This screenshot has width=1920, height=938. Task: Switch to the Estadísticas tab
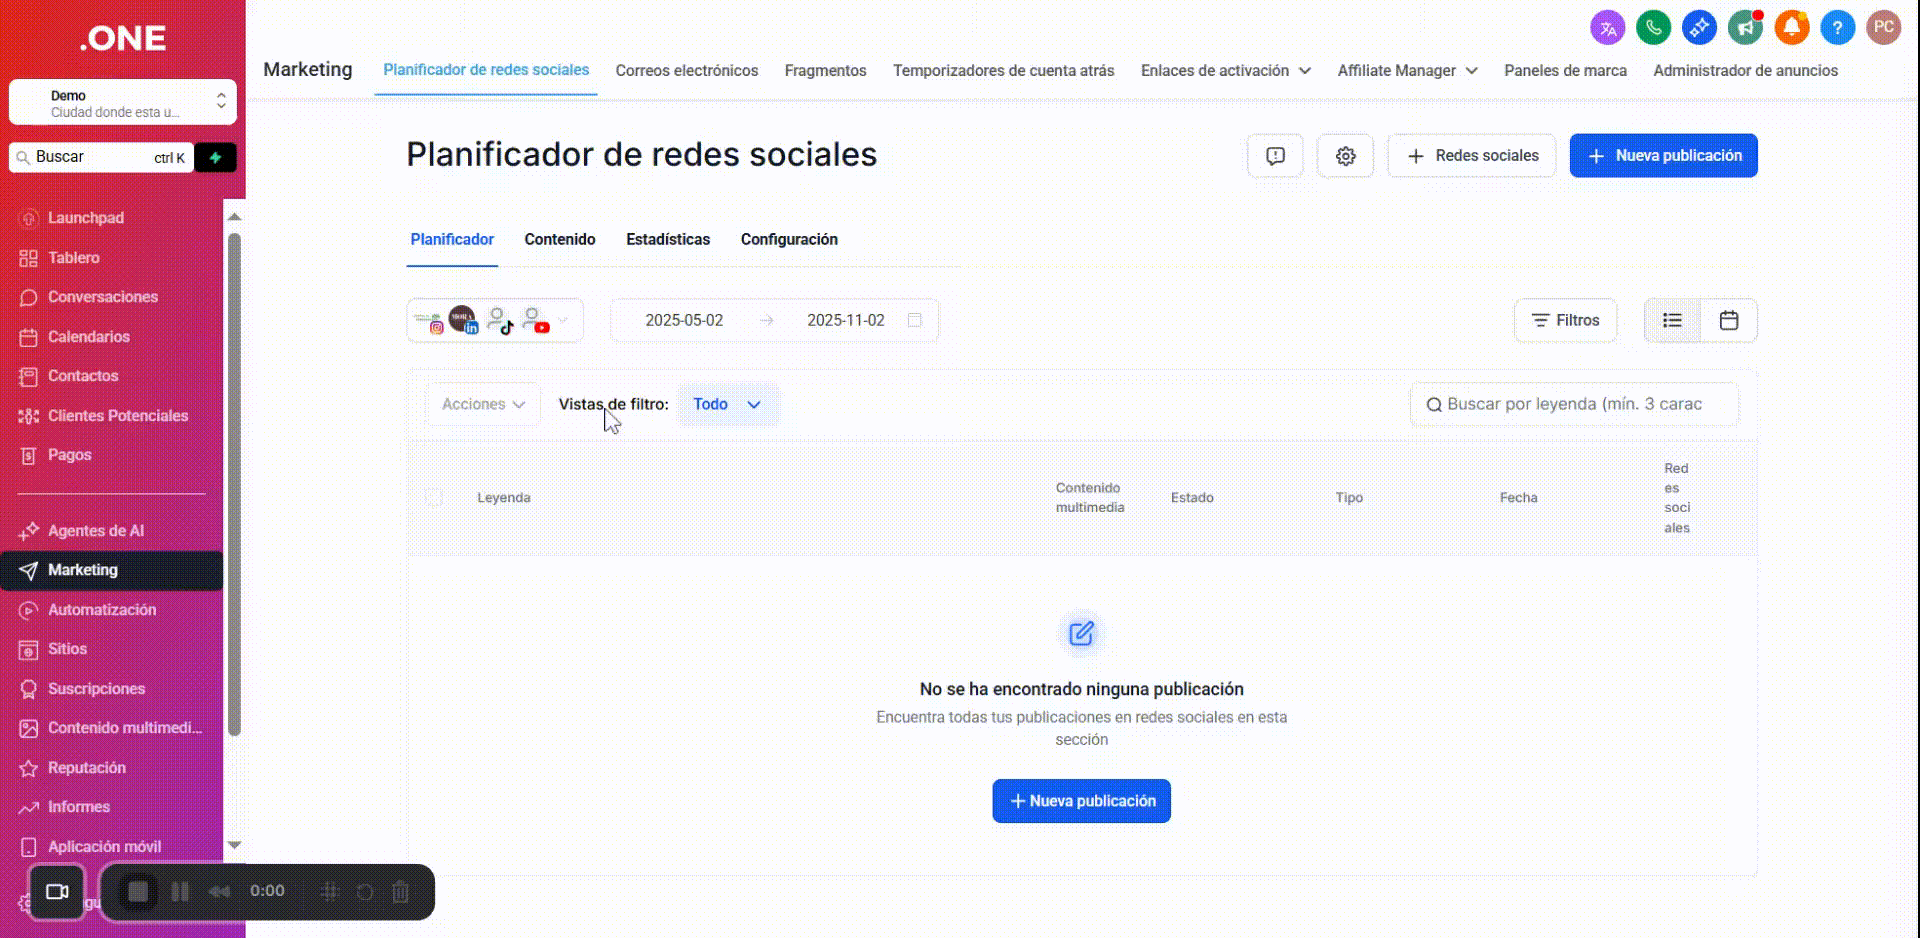pos(668,240)
